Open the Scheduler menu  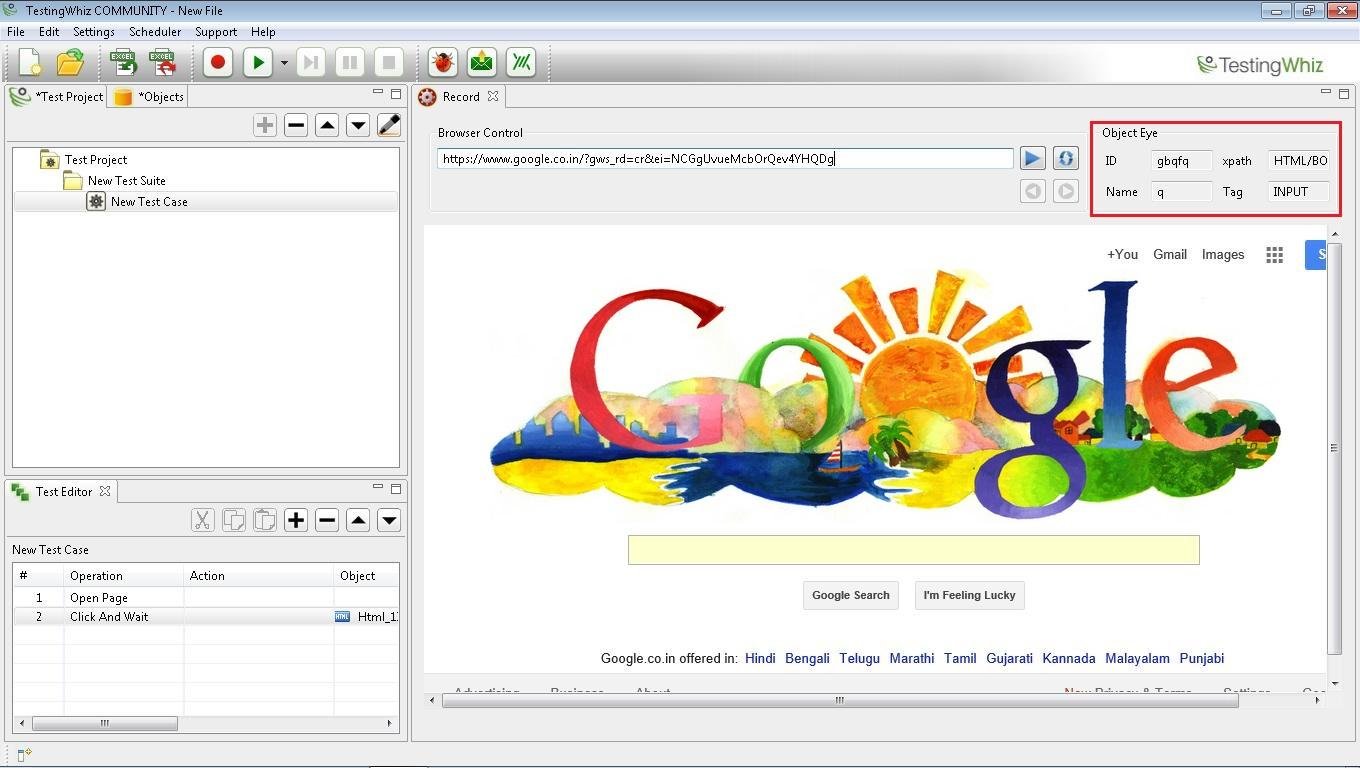coord(155,31)
